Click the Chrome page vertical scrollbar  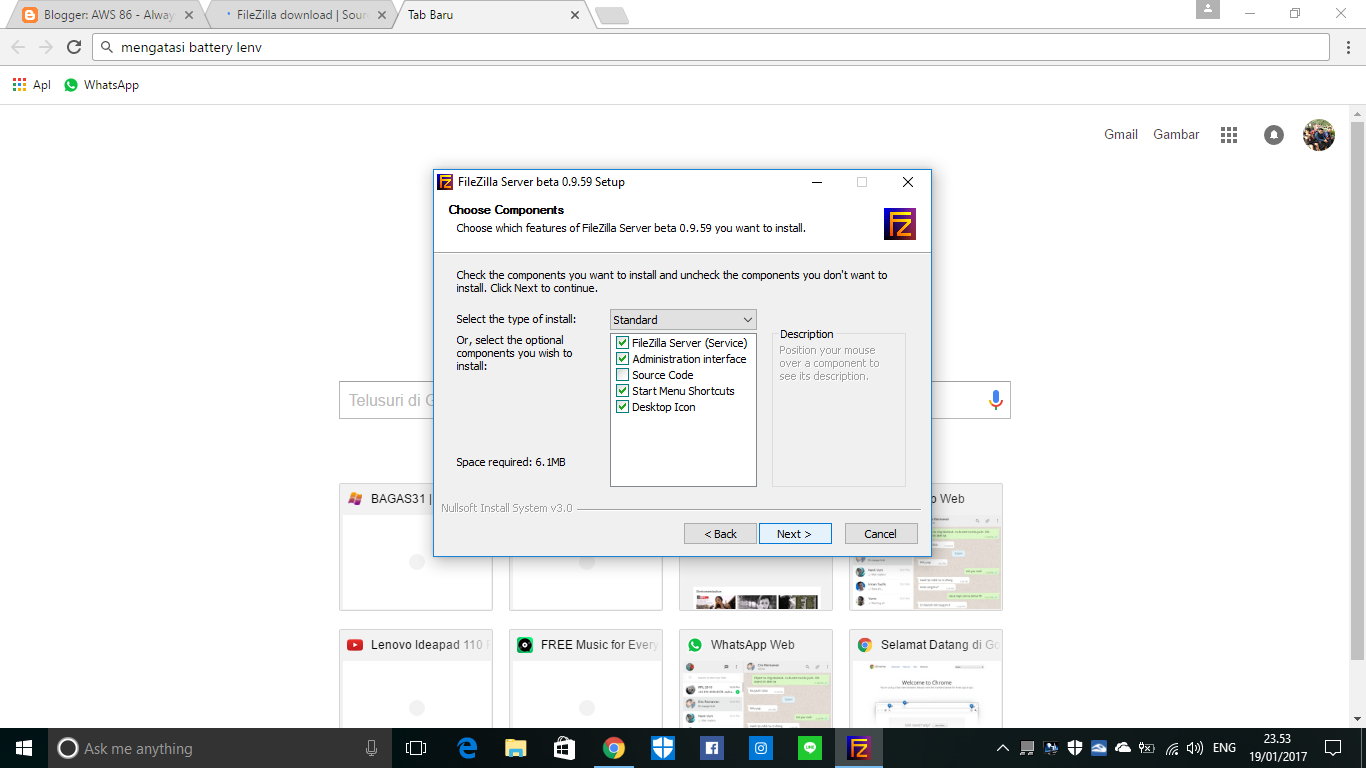(x=1357, y=390)
